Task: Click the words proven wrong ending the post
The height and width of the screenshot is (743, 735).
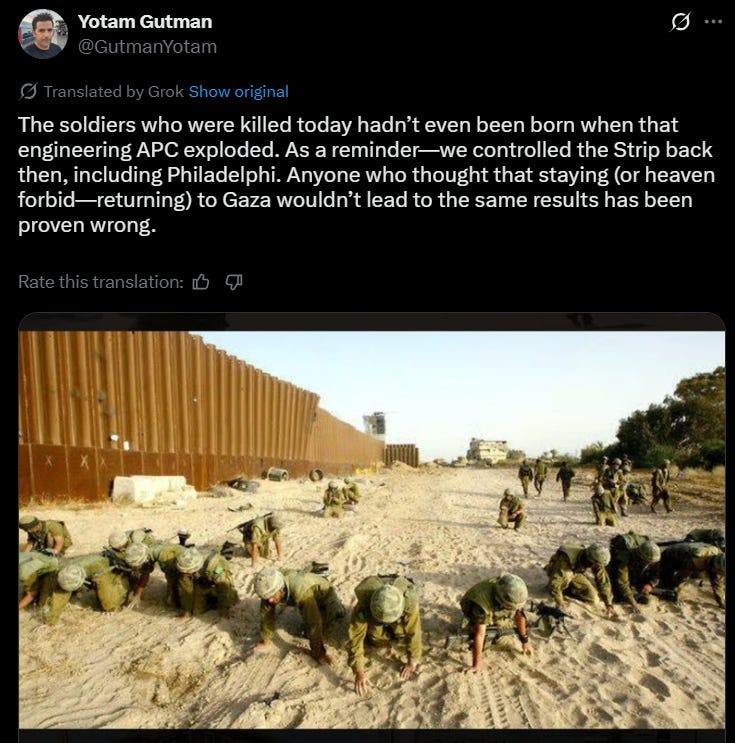Action: tap(87, 225)
